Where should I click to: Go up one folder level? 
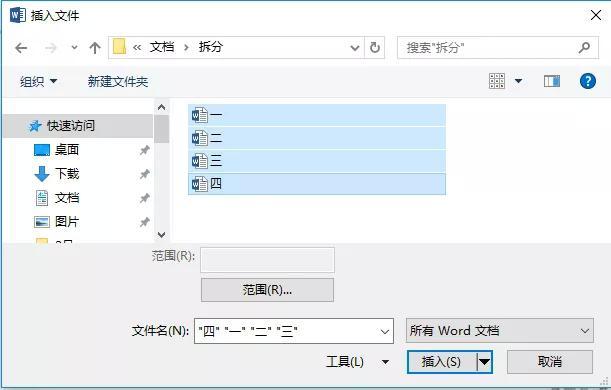click(95, 48)
